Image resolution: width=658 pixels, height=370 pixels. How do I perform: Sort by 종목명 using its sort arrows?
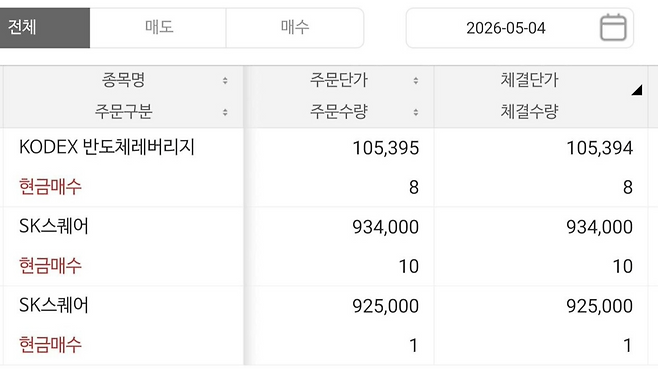pyautogui.click(x=225, y=81)
